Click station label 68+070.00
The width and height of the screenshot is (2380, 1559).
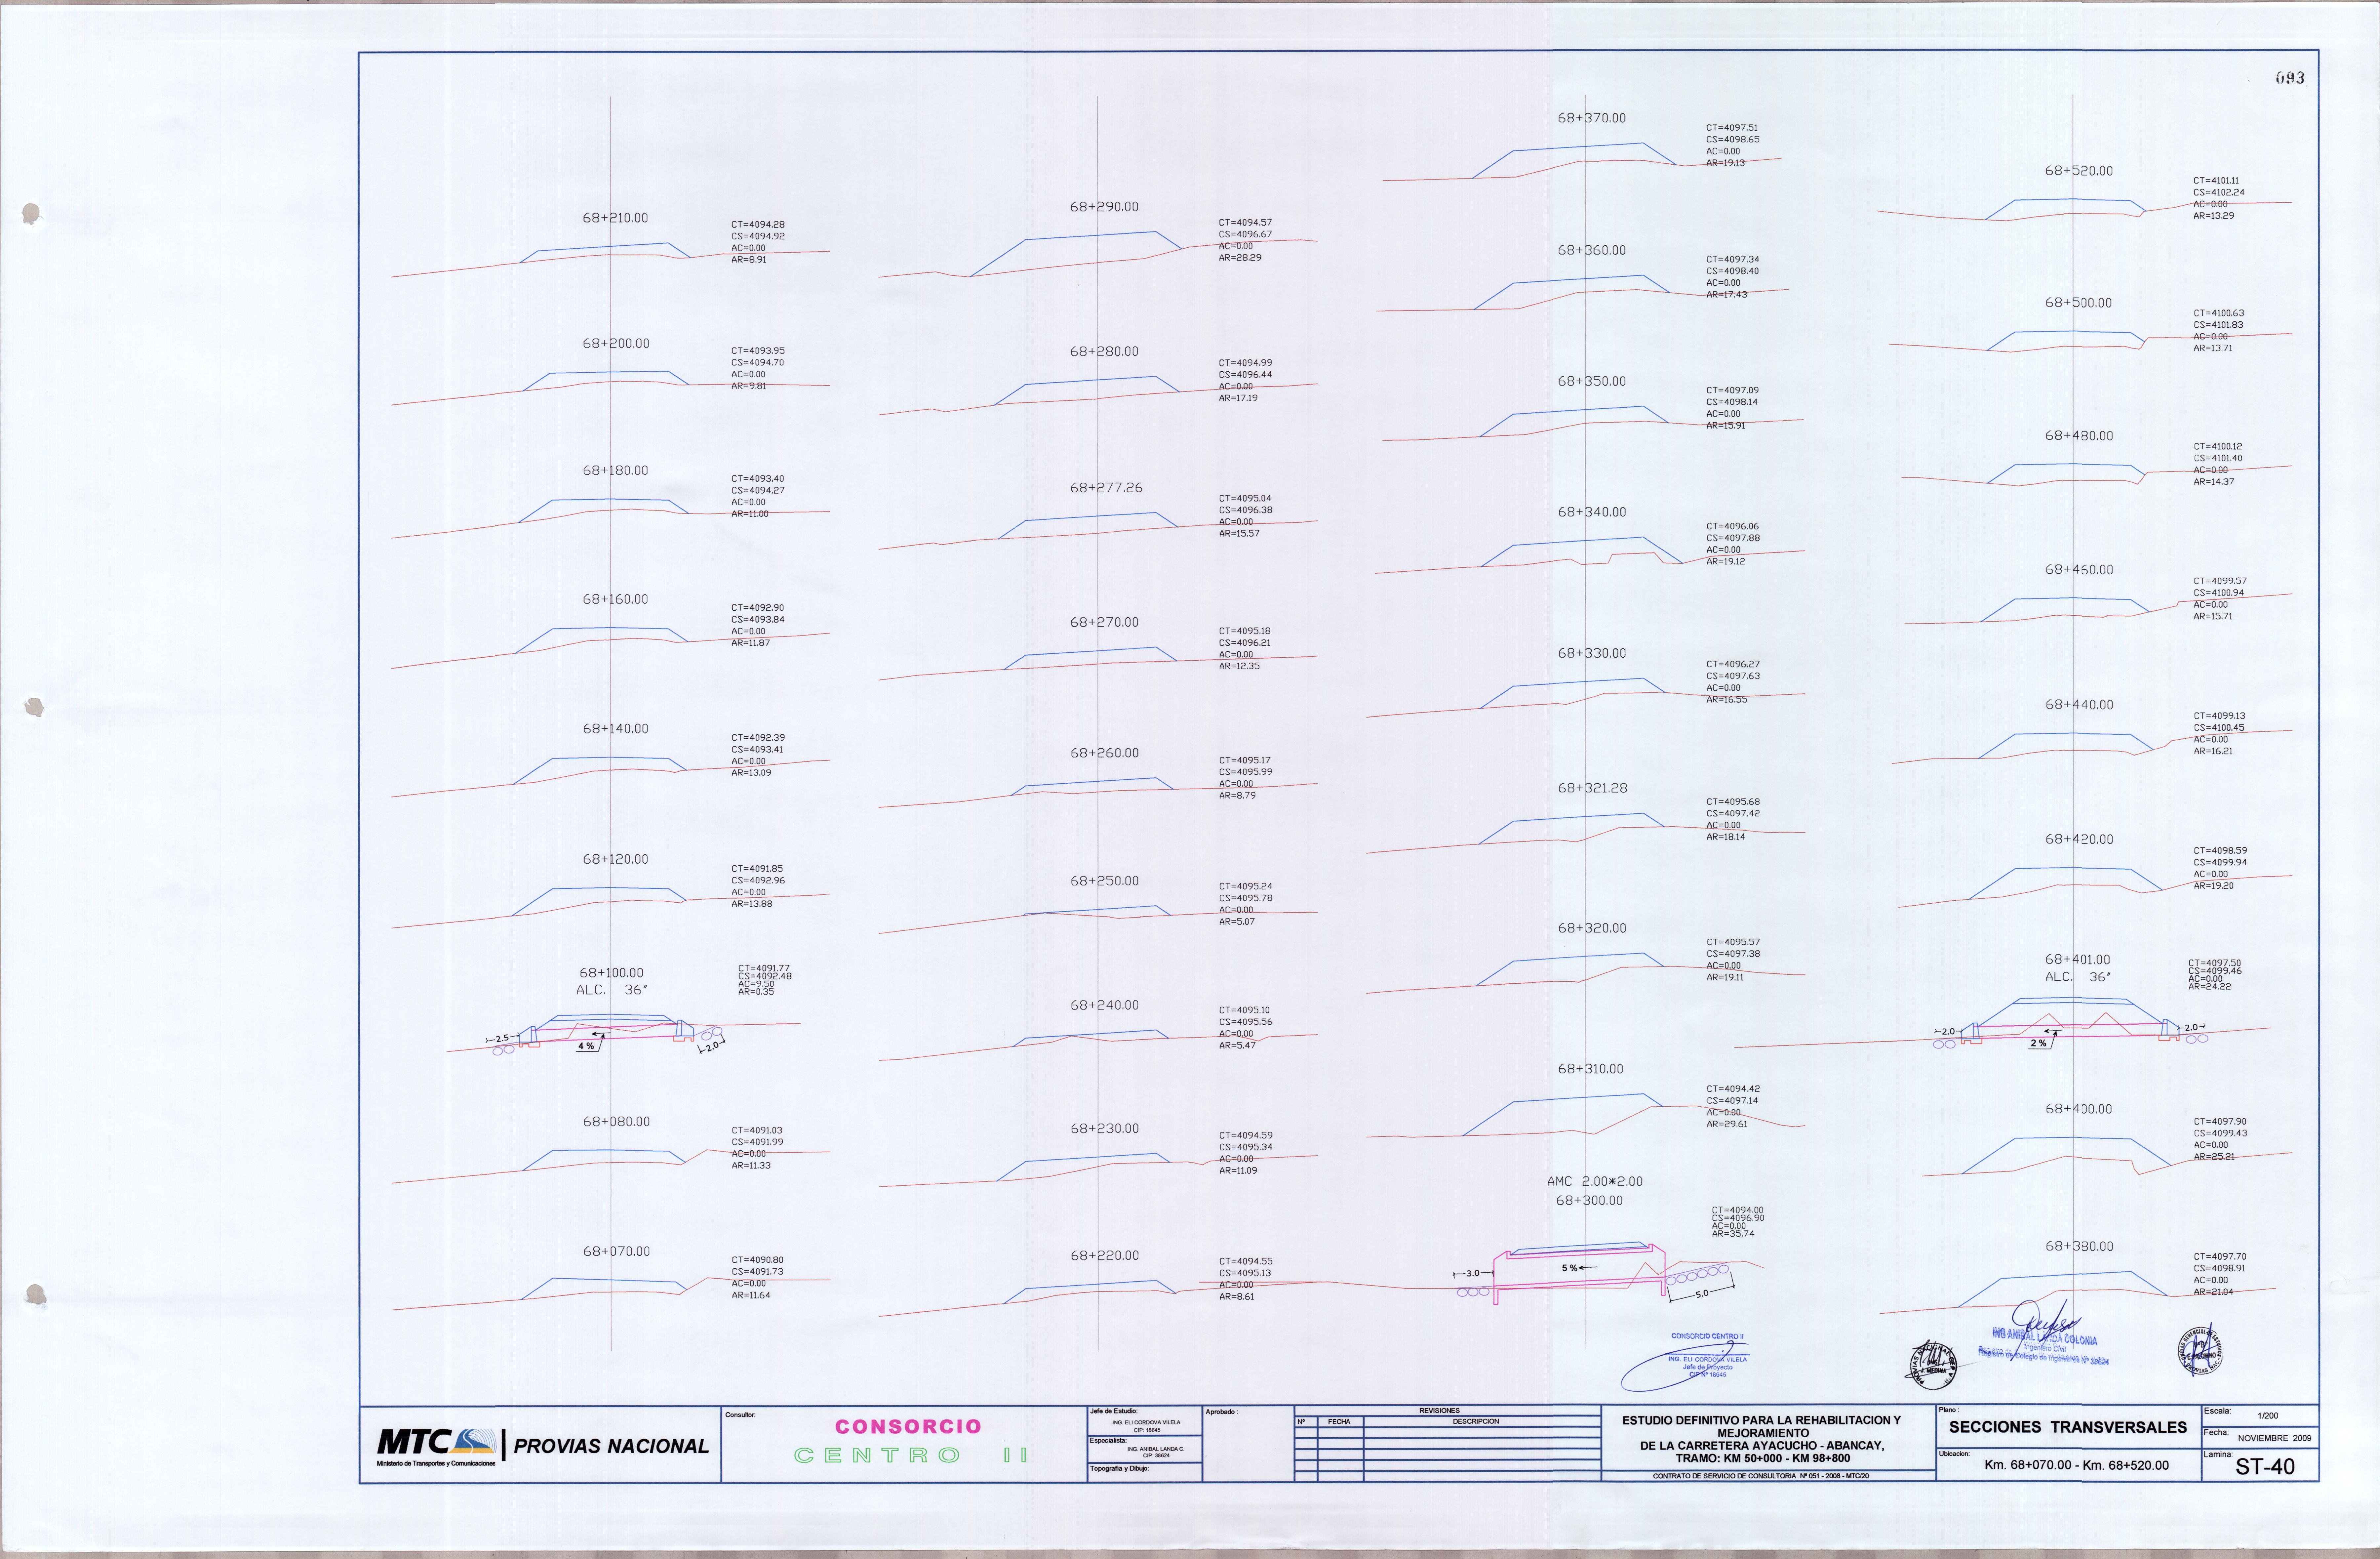coord(616,1252)
